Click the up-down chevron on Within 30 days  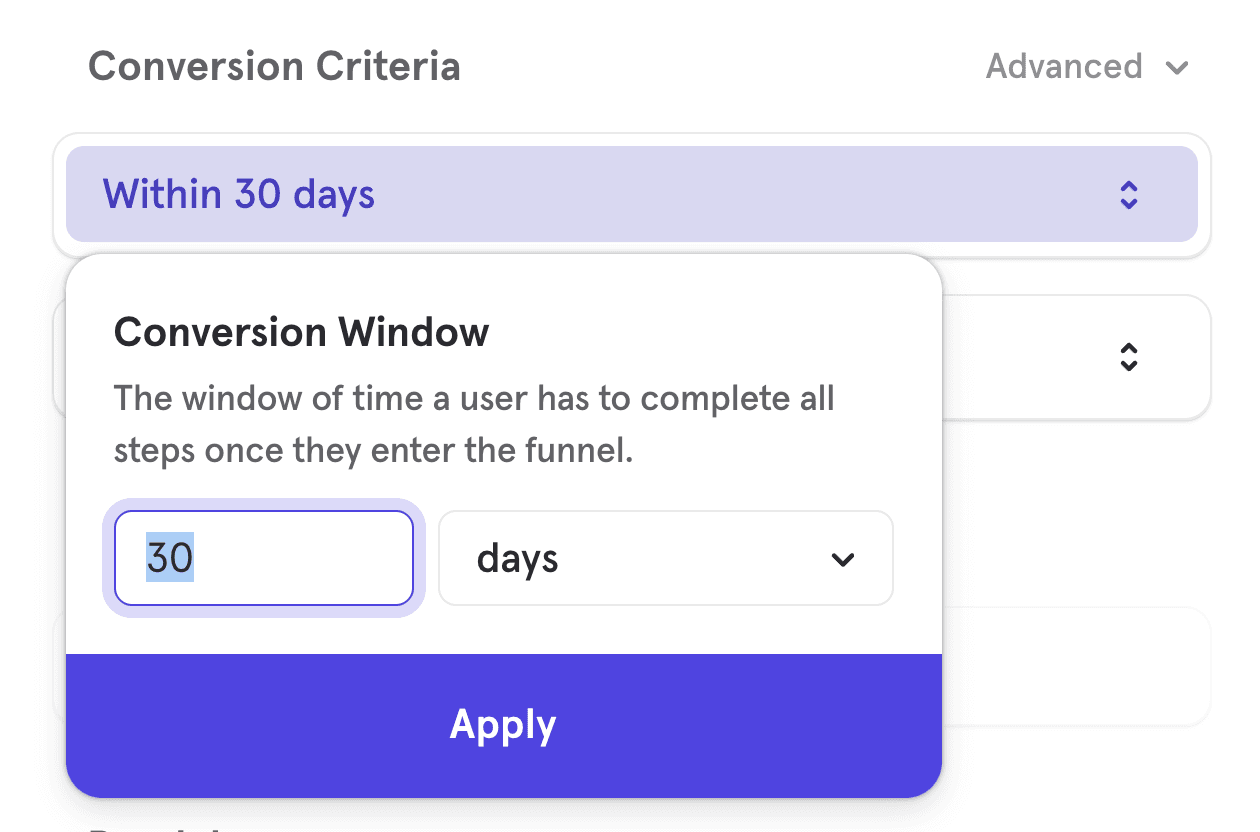[x=1128, y=195]
